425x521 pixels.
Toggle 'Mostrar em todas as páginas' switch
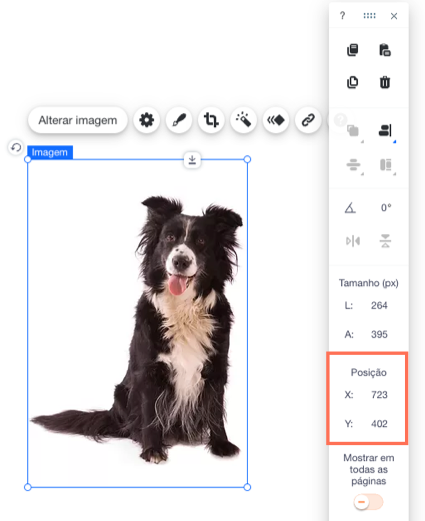click(368, 502)
